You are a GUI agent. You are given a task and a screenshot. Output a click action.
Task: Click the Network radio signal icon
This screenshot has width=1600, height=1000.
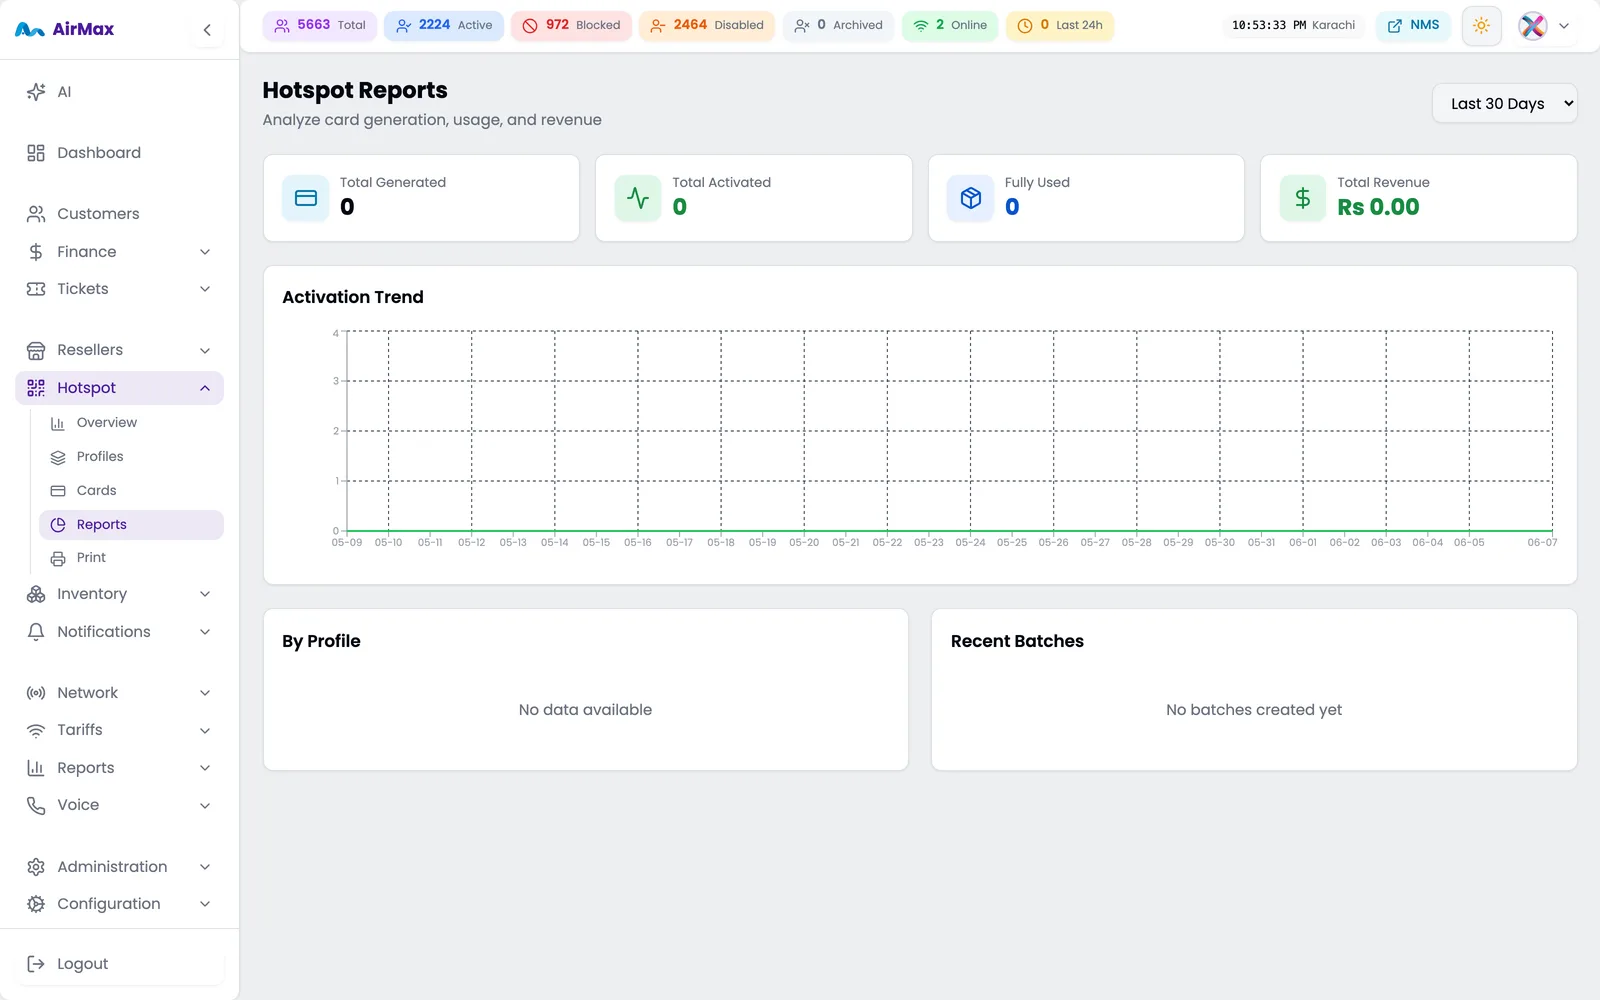tap(36, 693)
